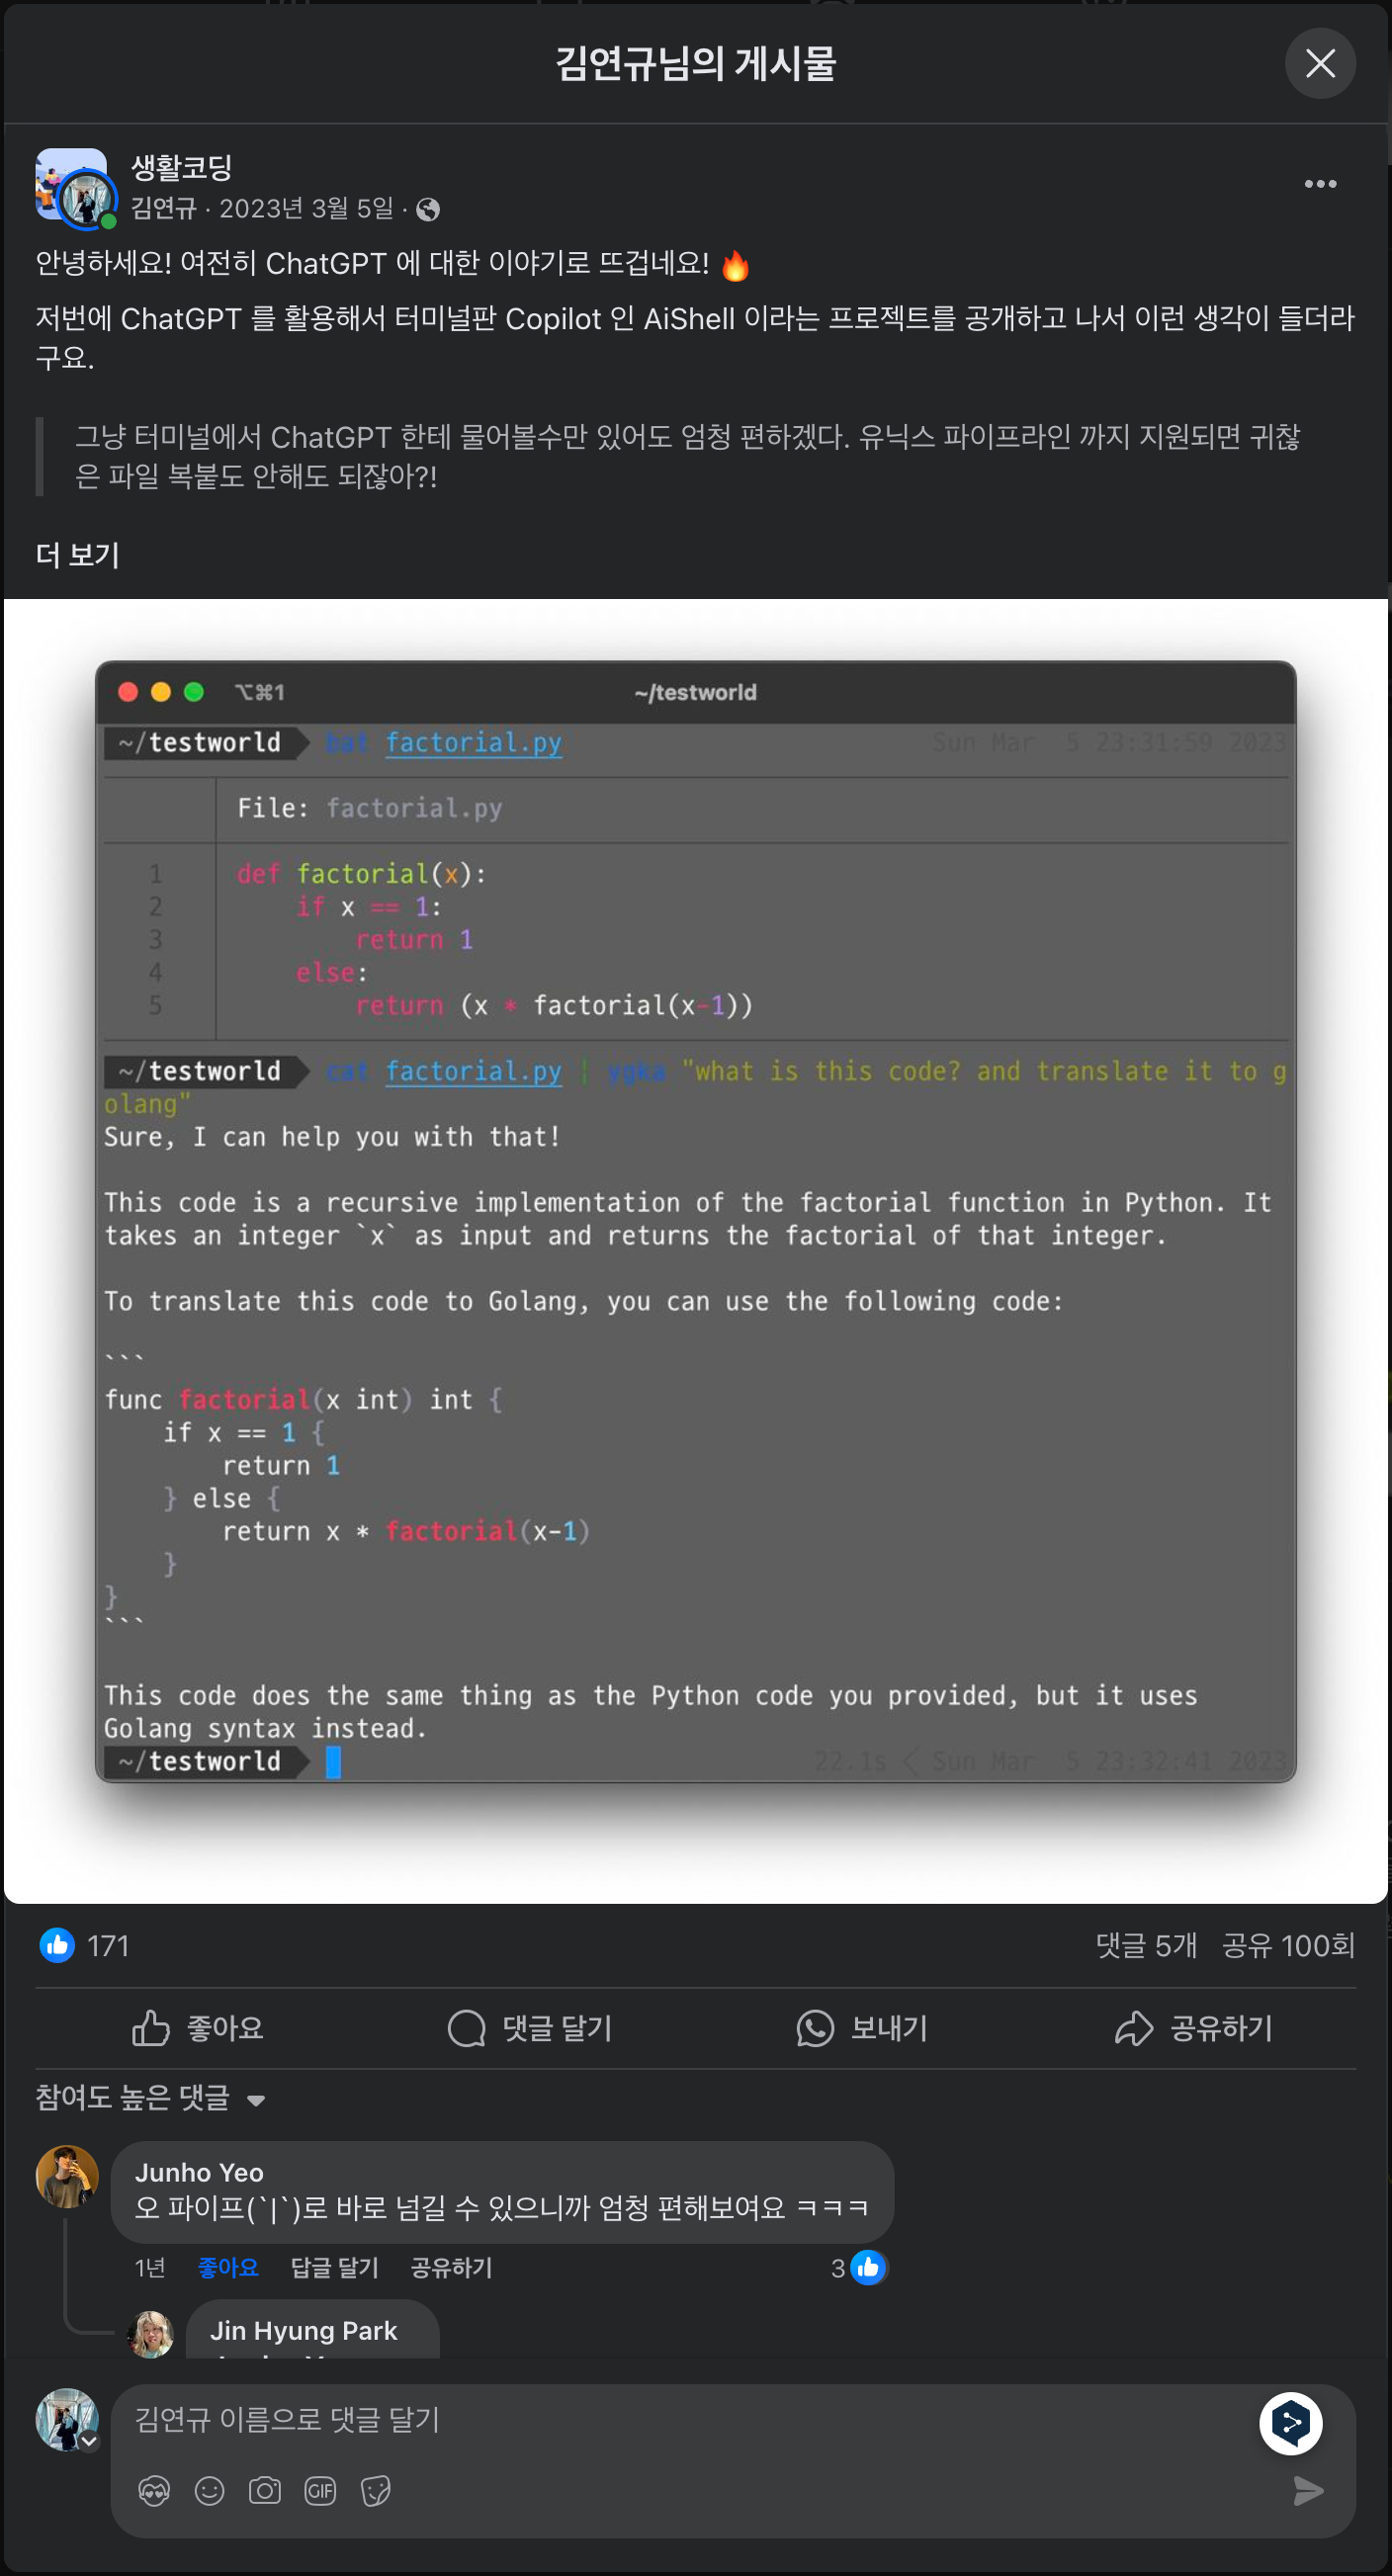Open the group and author profile avatar
Viewport: 1392px width, 2576px height.
pyautogui.click(x=75, y=188)
